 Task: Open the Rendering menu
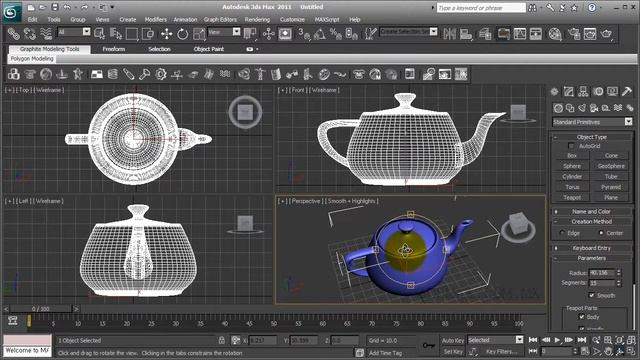pos(257,19)
